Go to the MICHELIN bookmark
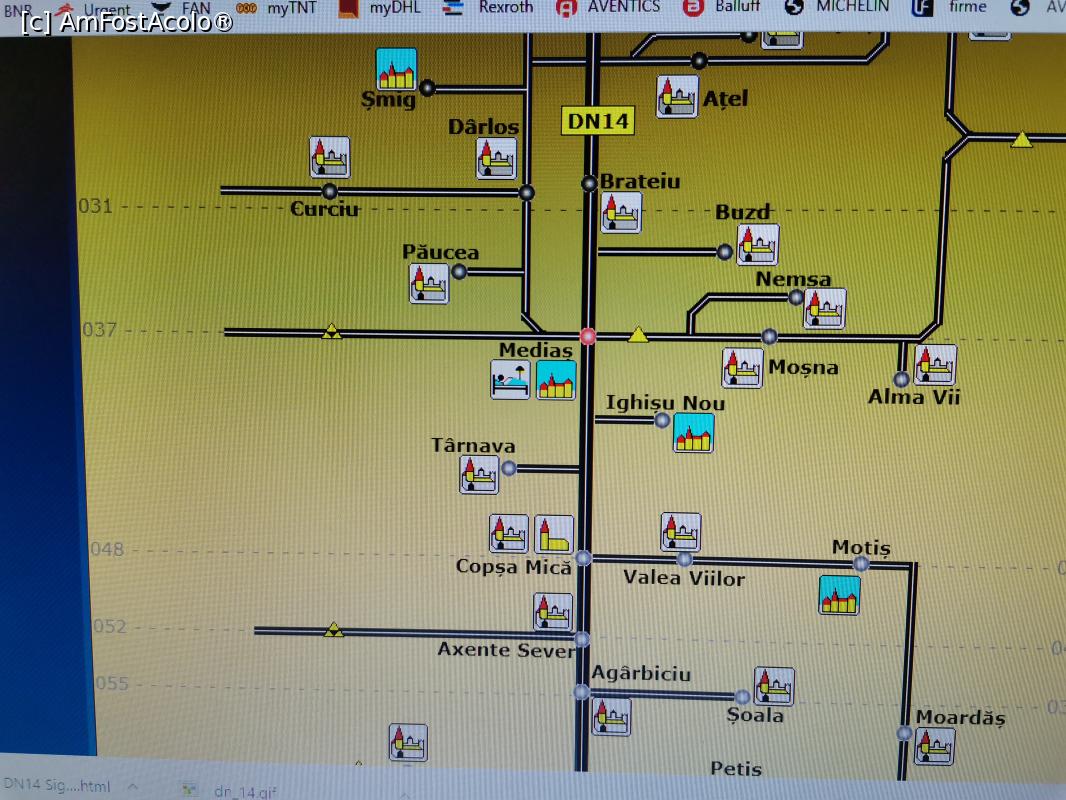The width and height of the screenshot is (1066, 800). (851, 7)
